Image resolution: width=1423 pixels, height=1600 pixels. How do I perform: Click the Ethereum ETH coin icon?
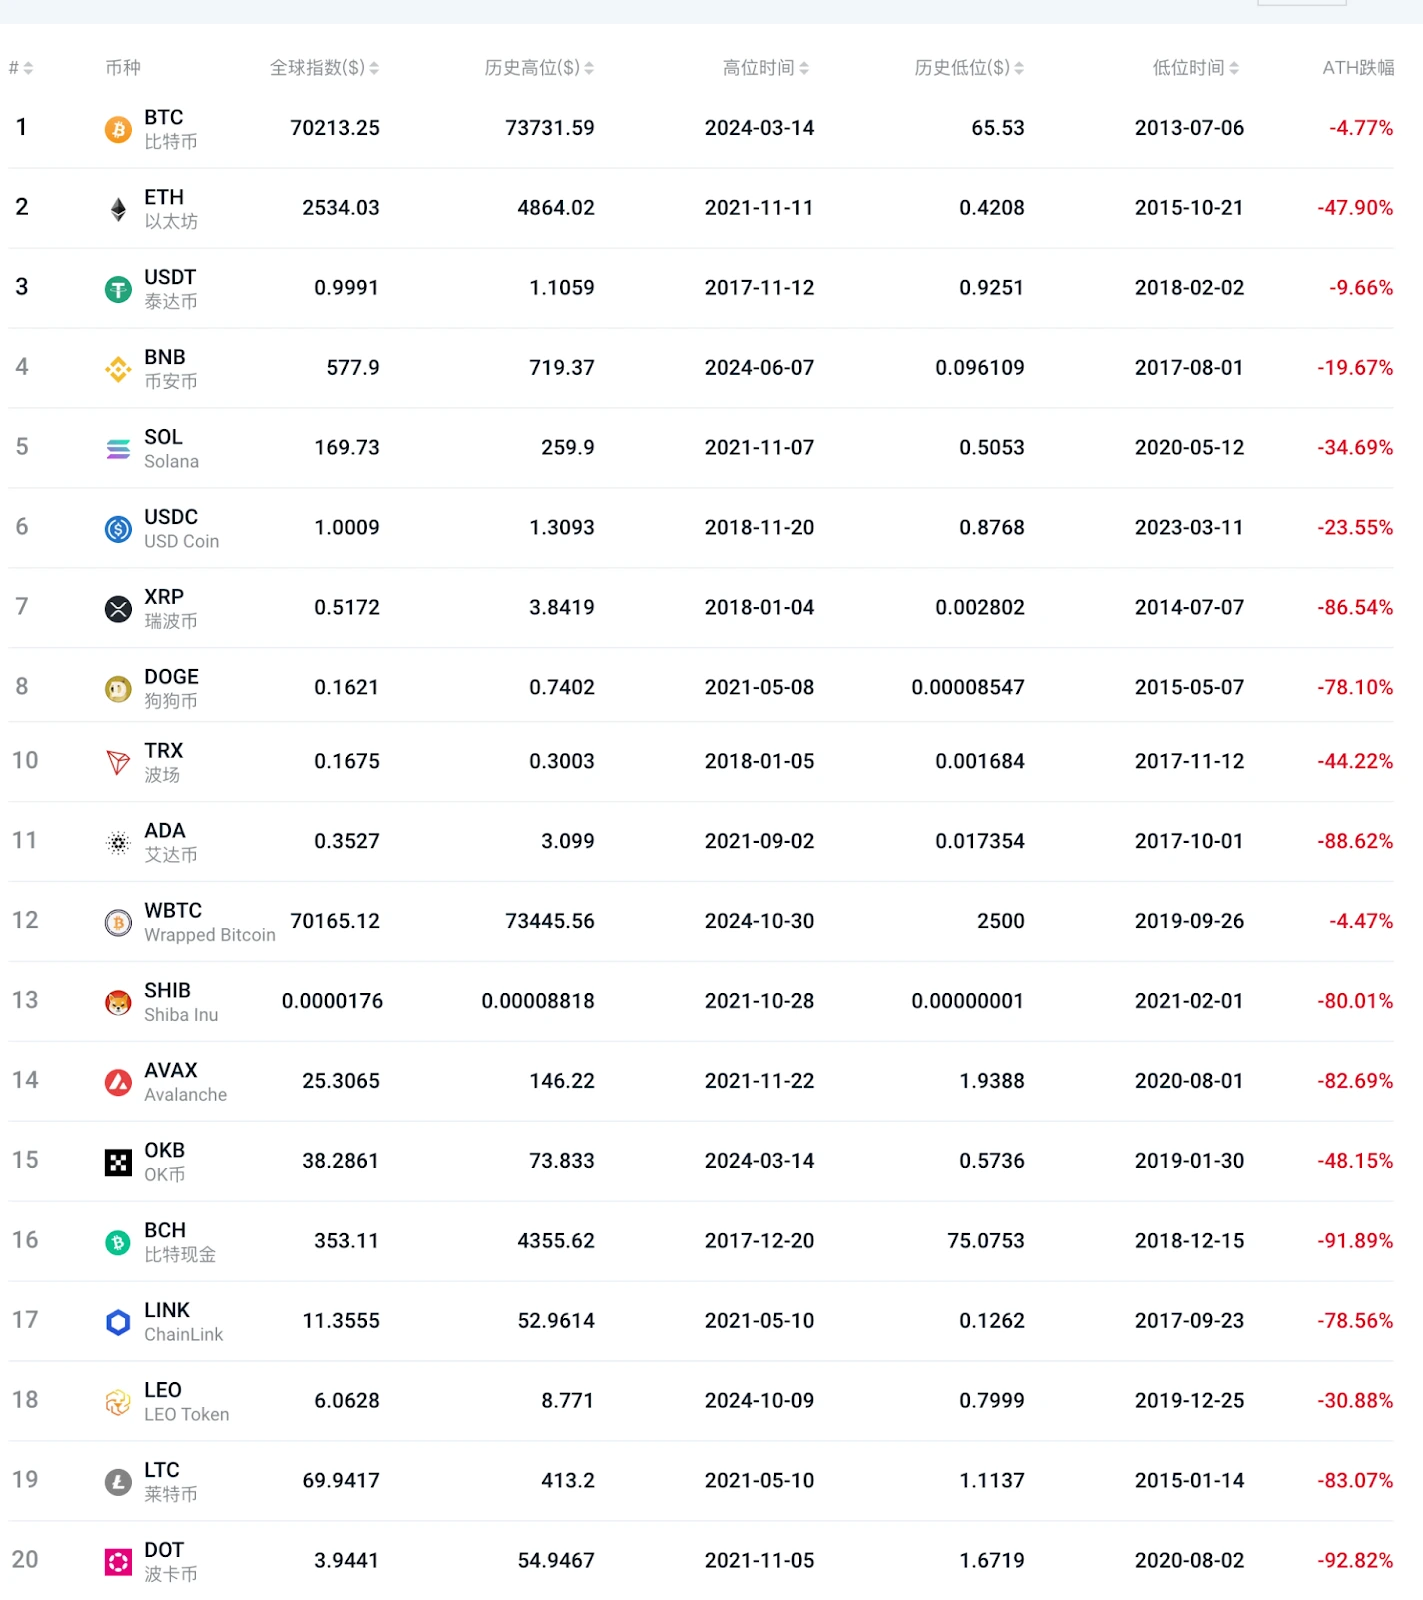pyautogui.click(x=118, y=209)
